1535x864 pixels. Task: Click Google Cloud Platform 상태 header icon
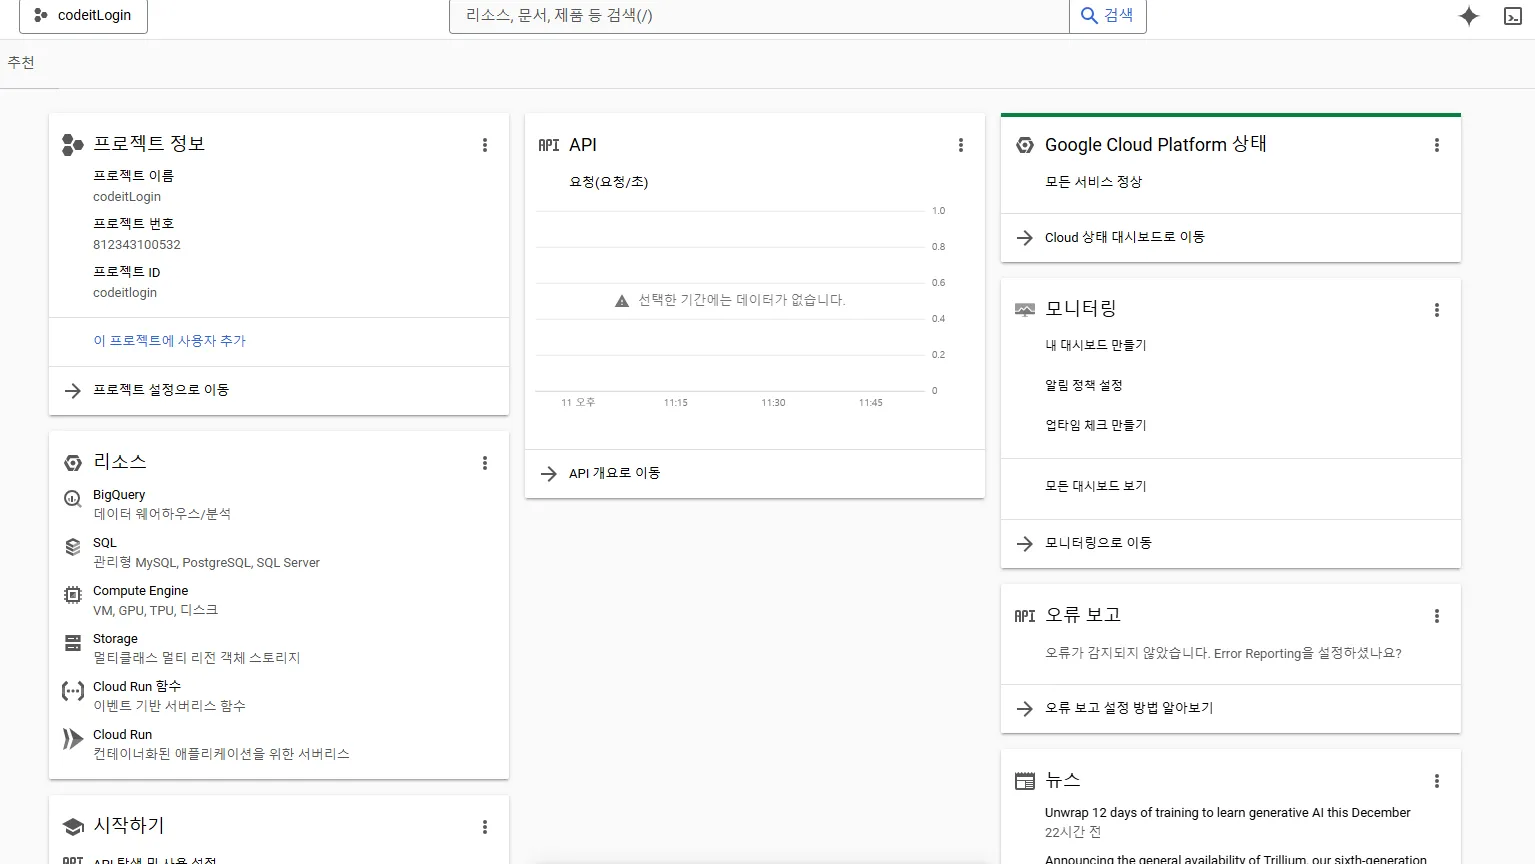(x=1025, y=145)
